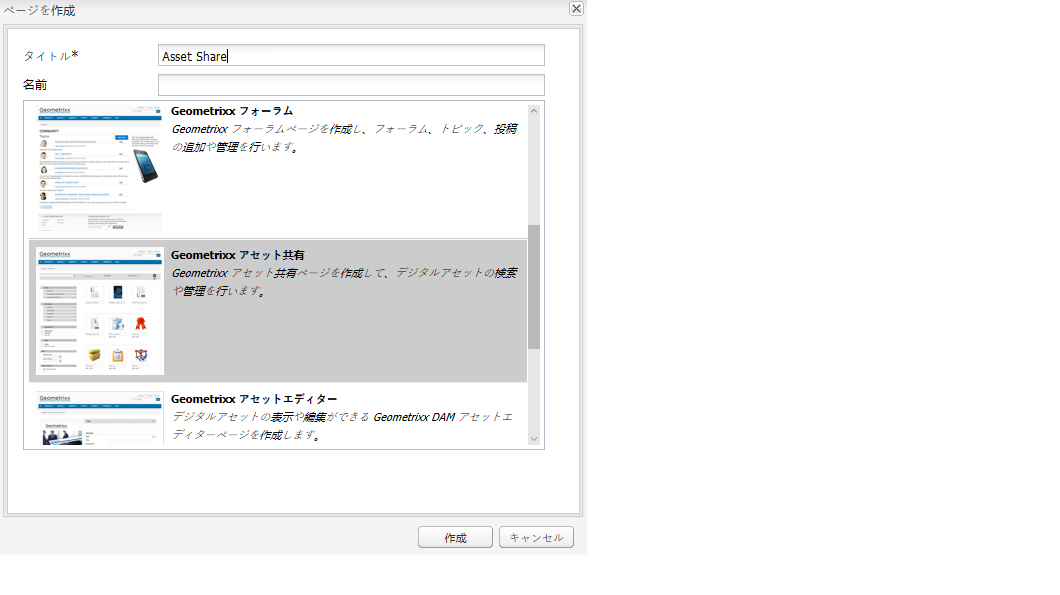Select the Geometrixx アセットエディター template thumbnail

[100, 419]
